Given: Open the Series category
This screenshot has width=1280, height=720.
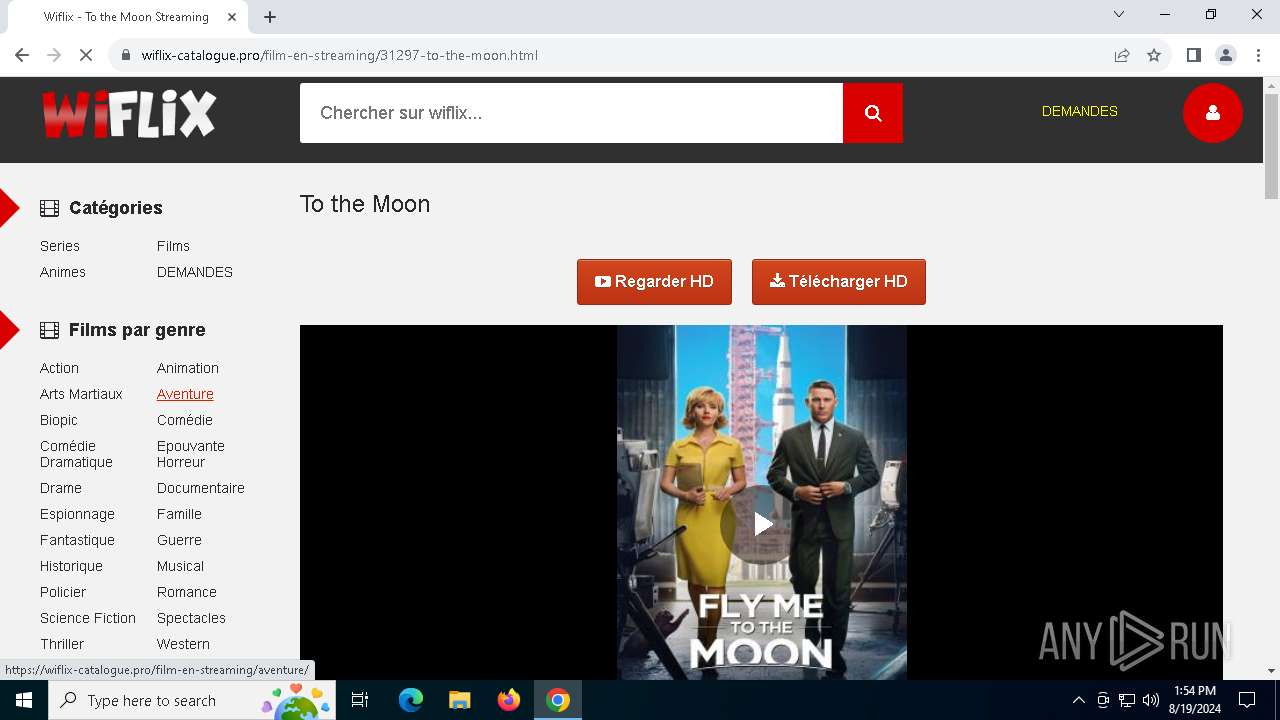Looking at the screenshot, I should point(60,246).
